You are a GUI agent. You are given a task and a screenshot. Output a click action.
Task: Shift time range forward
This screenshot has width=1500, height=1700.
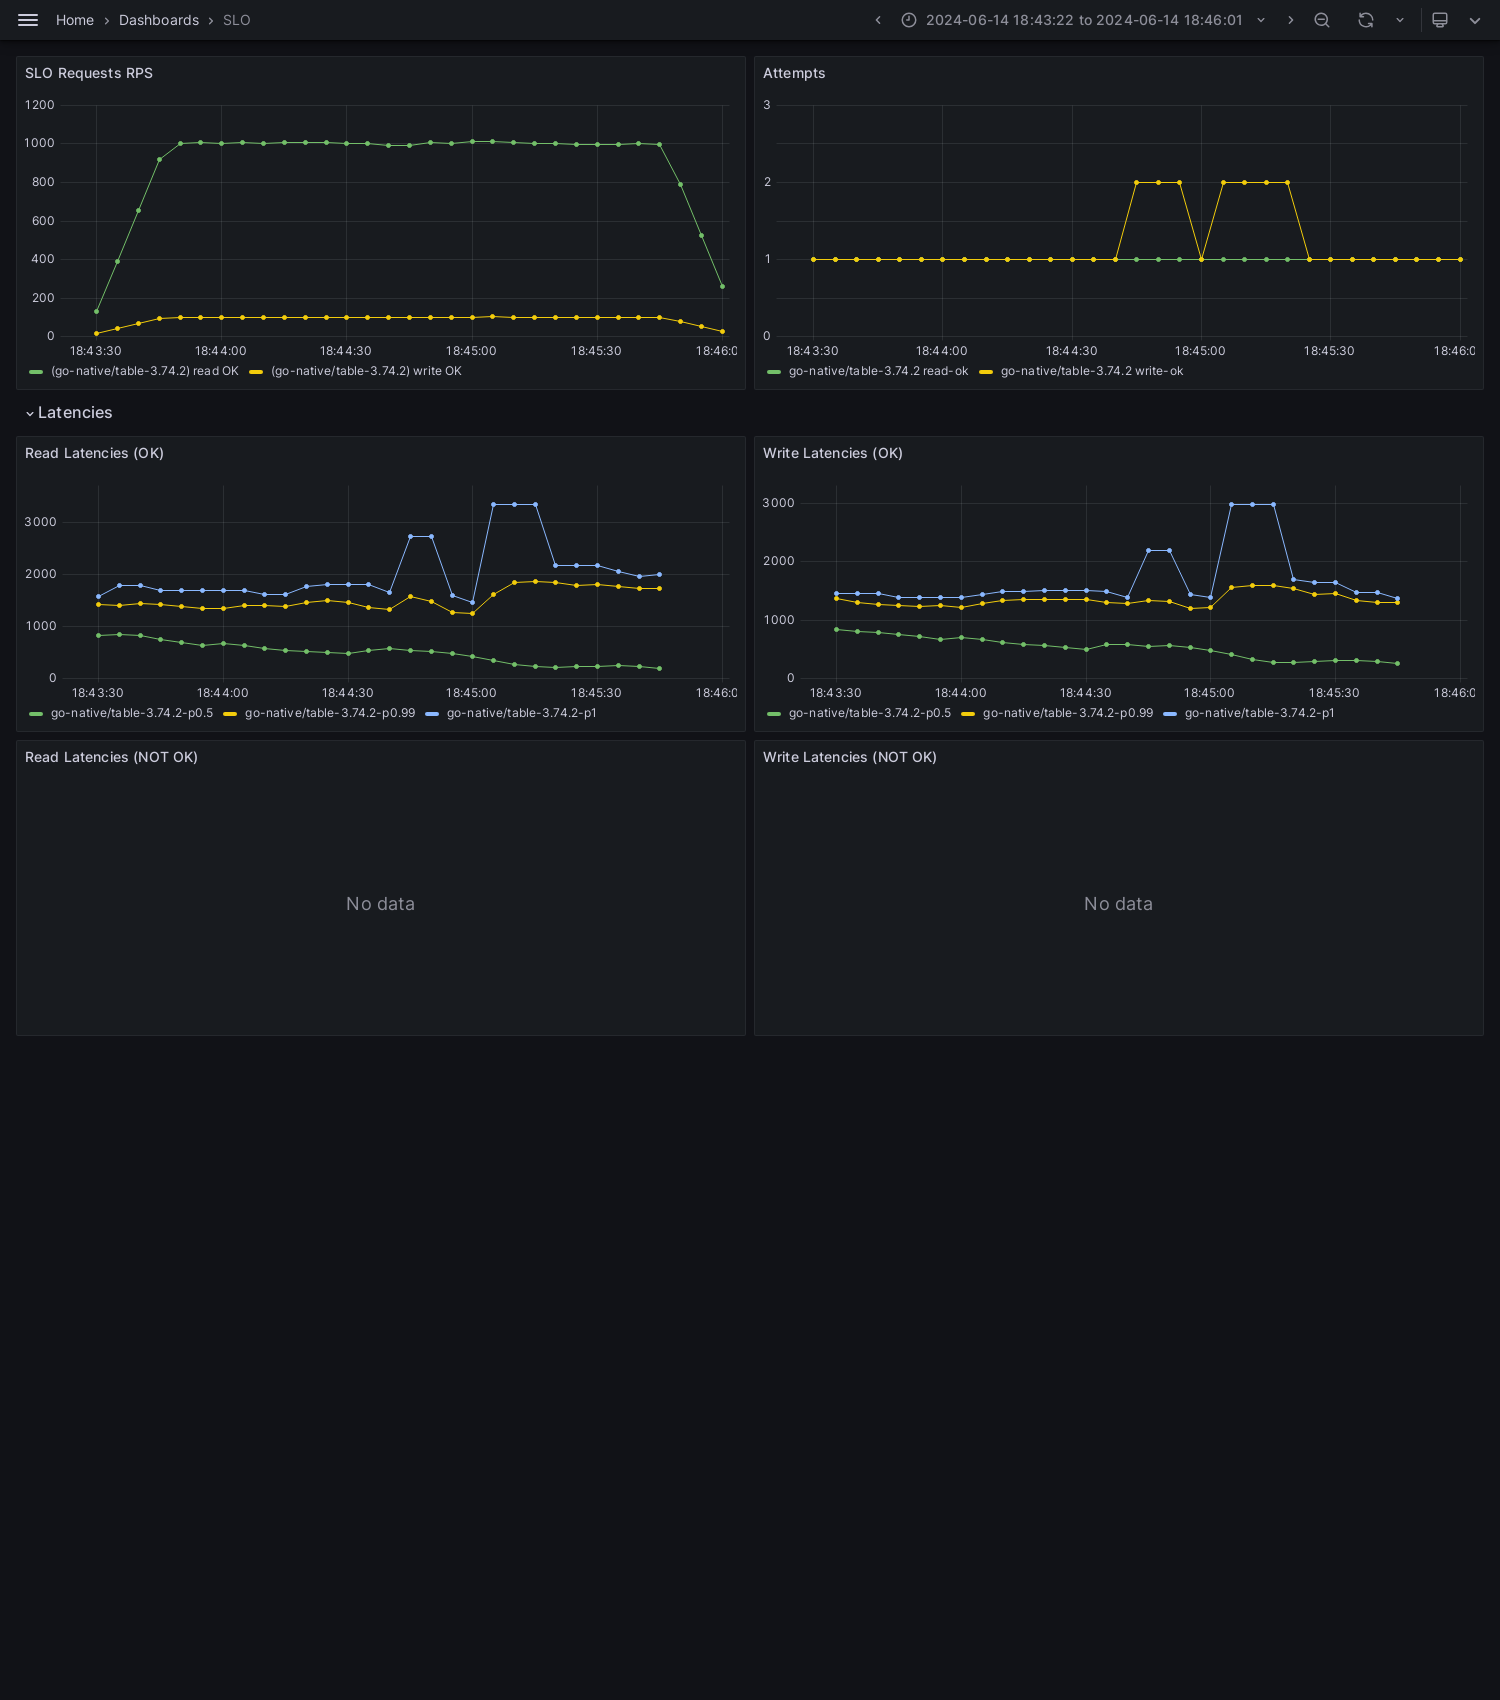(x=1291, y=20)
